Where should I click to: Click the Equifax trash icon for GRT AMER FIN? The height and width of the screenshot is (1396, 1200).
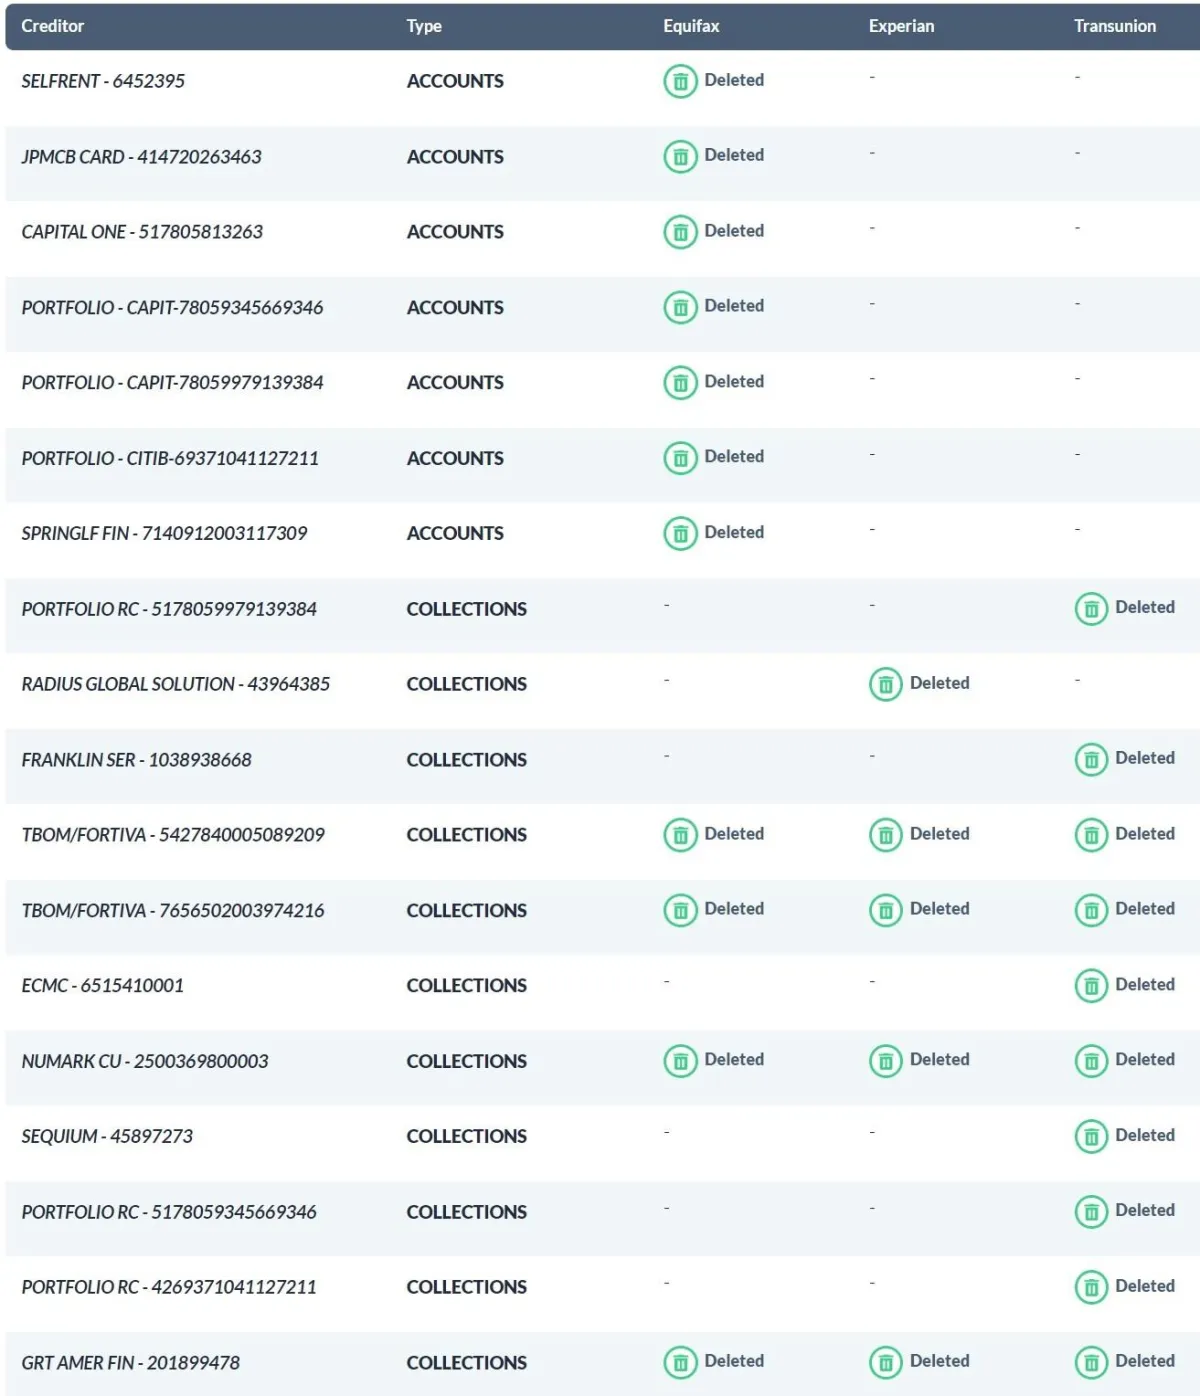click(680, 1362)
